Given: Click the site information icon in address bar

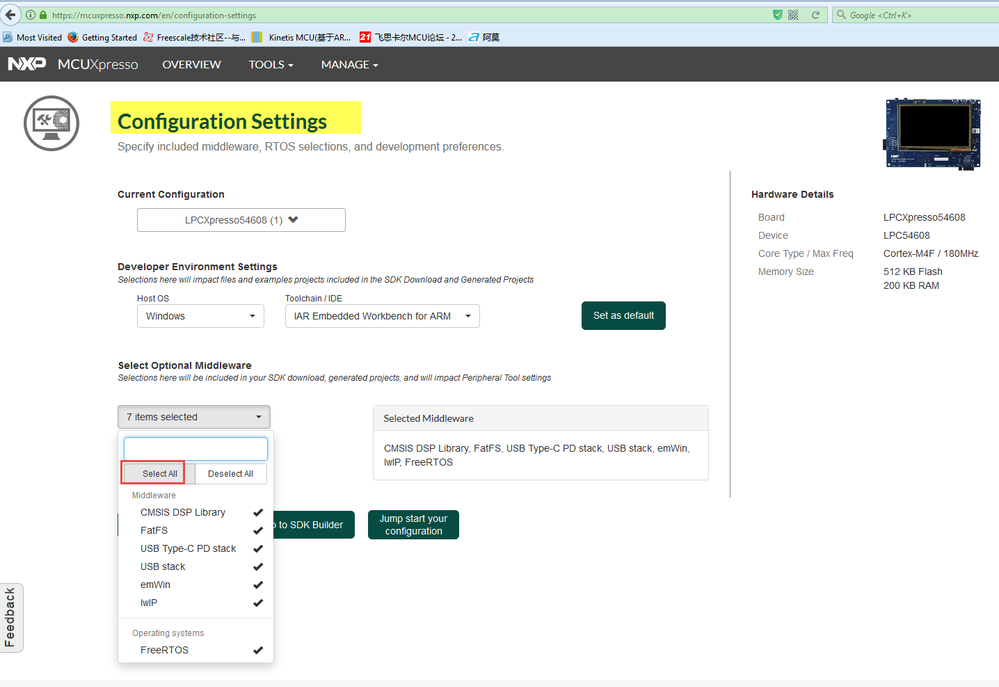Looking at the screenshot, I should pos(30,15).
